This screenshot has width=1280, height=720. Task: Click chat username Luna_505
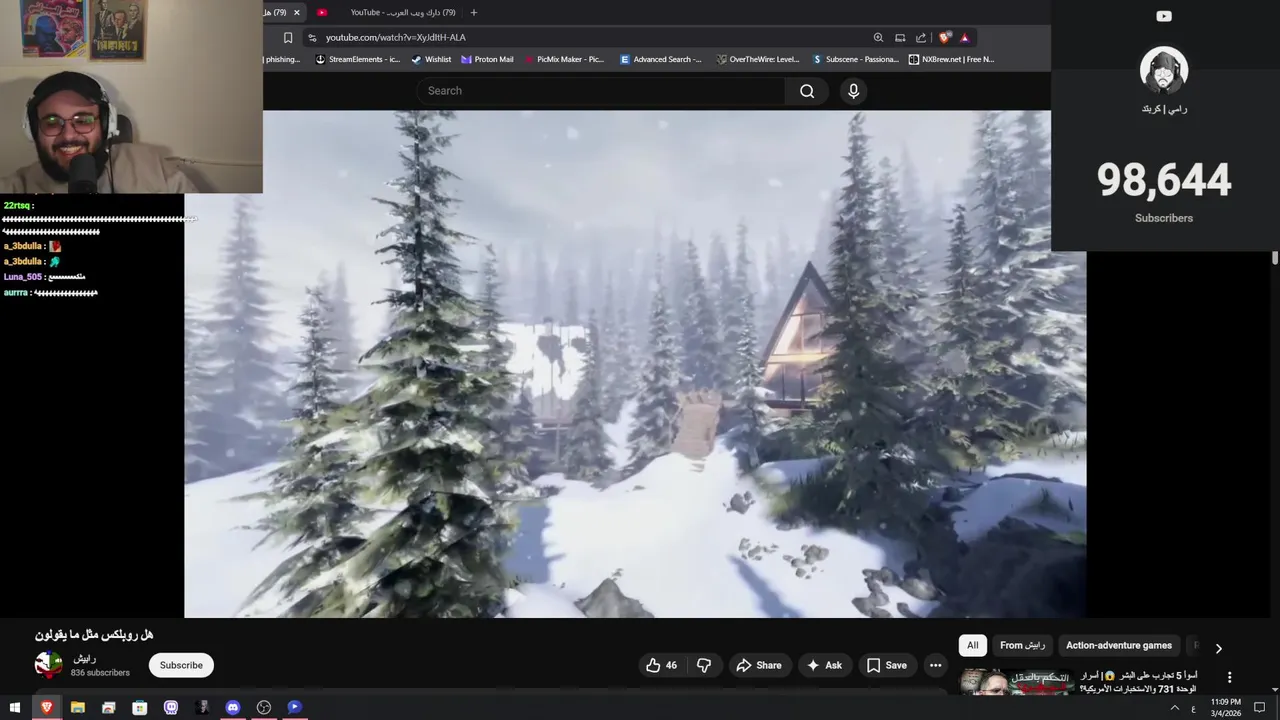(x=22, y=277)
